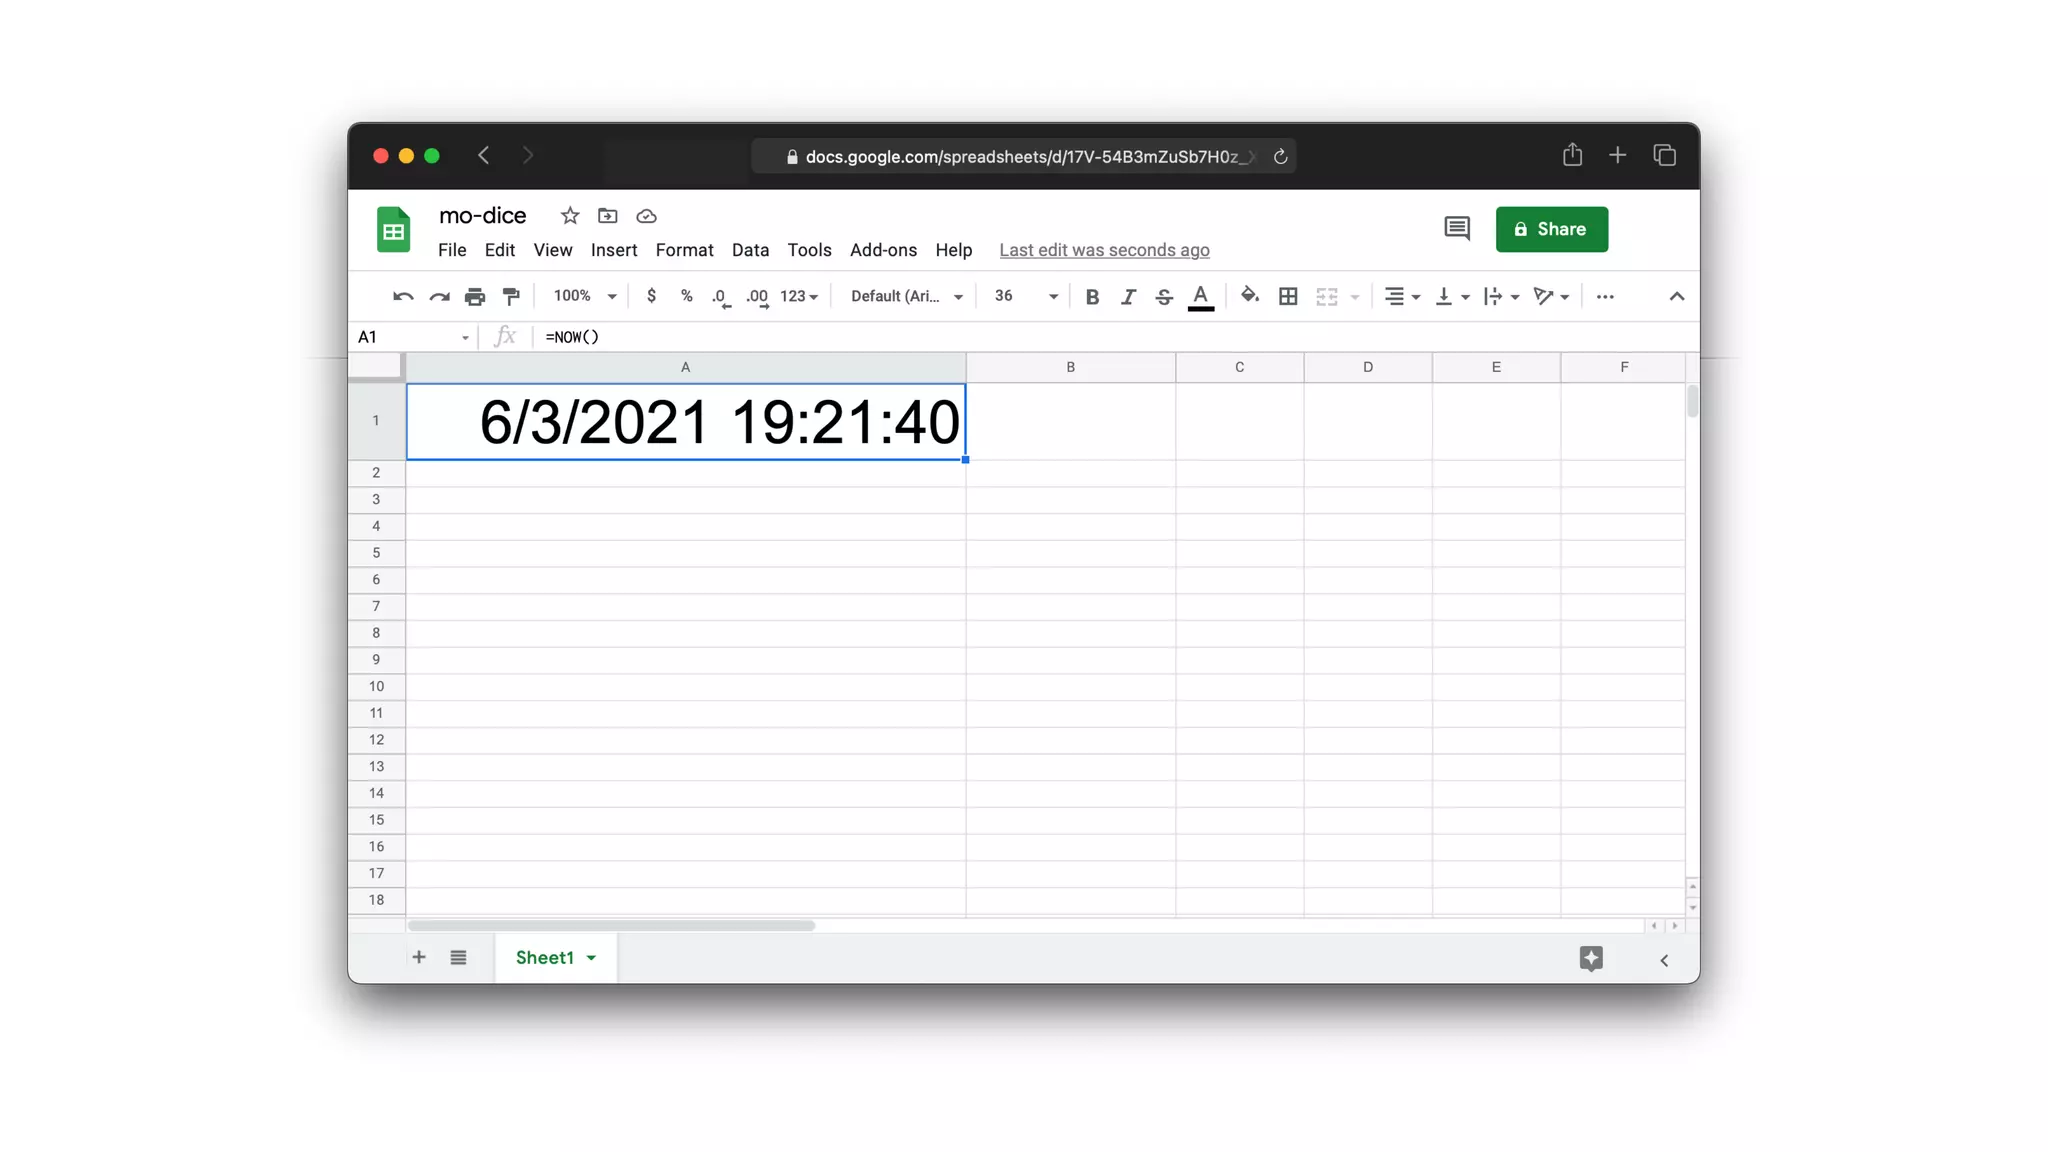Click the green Share button
The width and height of the screenshot is (2048, 1152).
pyautogui.click(x=1551, y=229)
